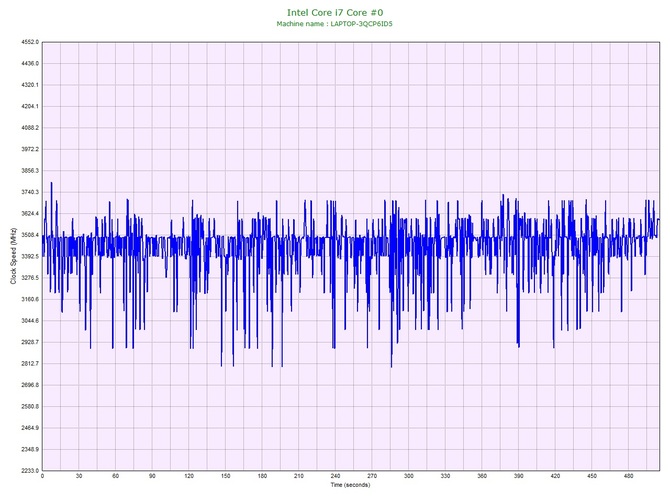Select the 450 seconds x-axis label
Image resolution: width=670 pixels, height=502 pixels.
pyautogui.click(x=592, y=476)
